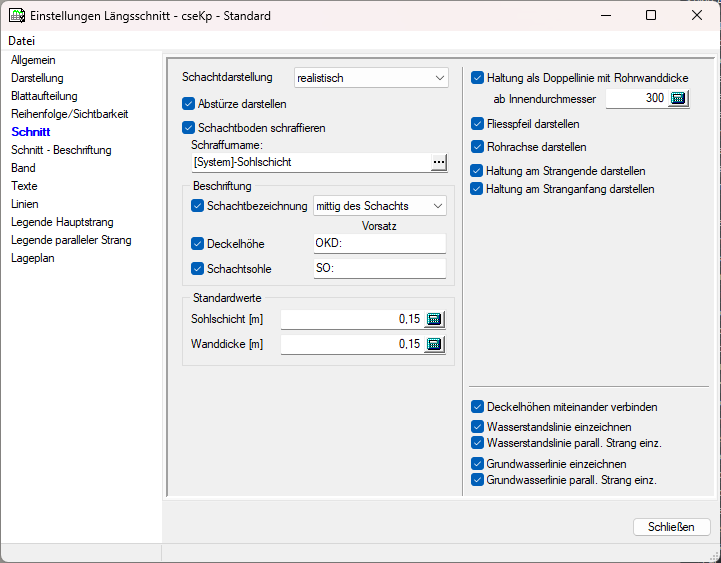
Task: Open the Datei menu
Action: click(x=21, y=41)
